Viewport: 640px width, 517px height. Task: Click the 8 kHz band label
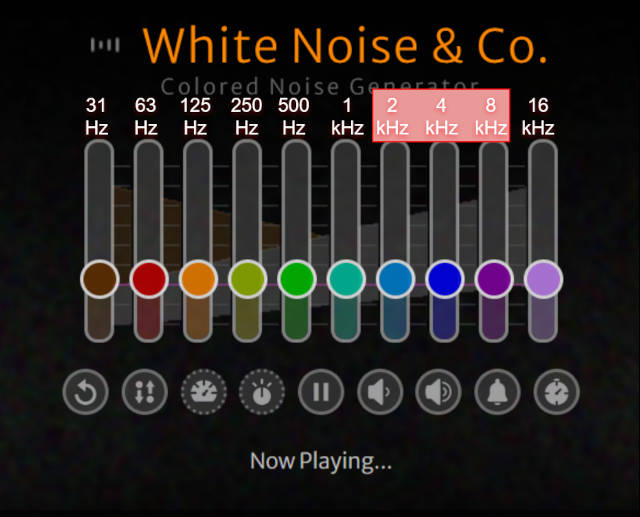(491, 117)
